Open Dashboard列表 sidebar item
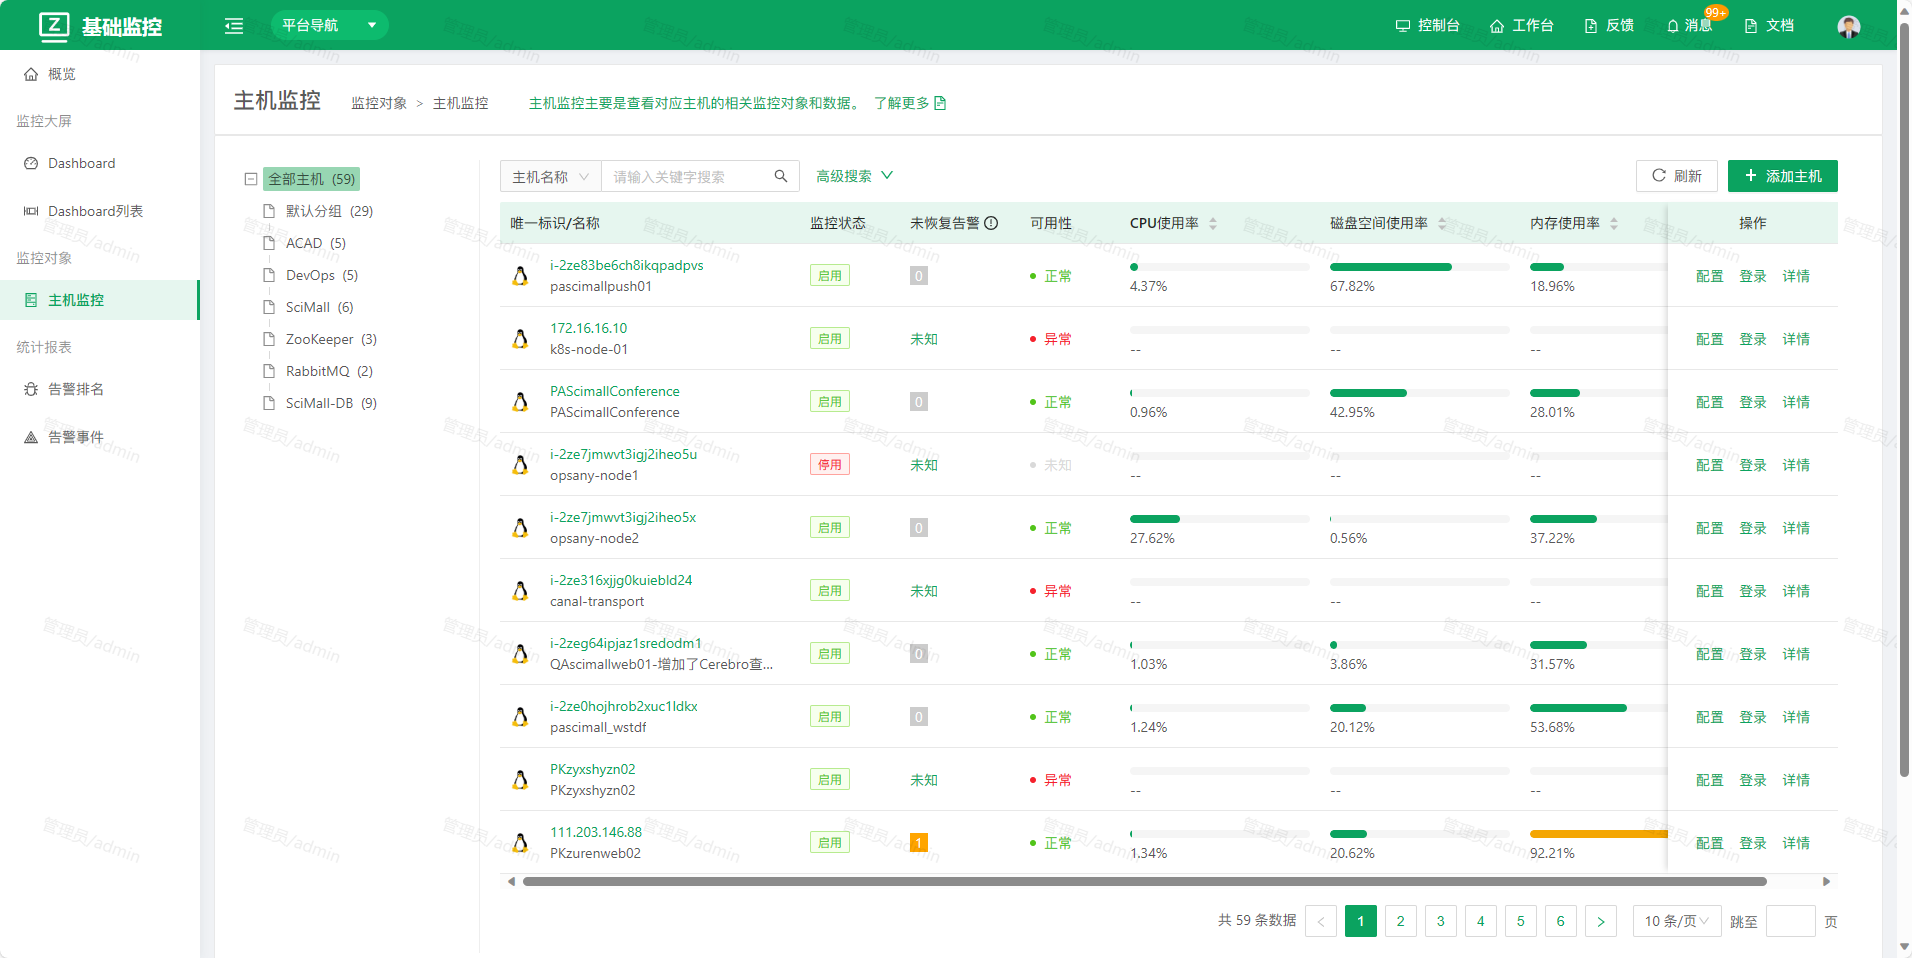This screenshot has width=1912, height=958. (99, 211)
